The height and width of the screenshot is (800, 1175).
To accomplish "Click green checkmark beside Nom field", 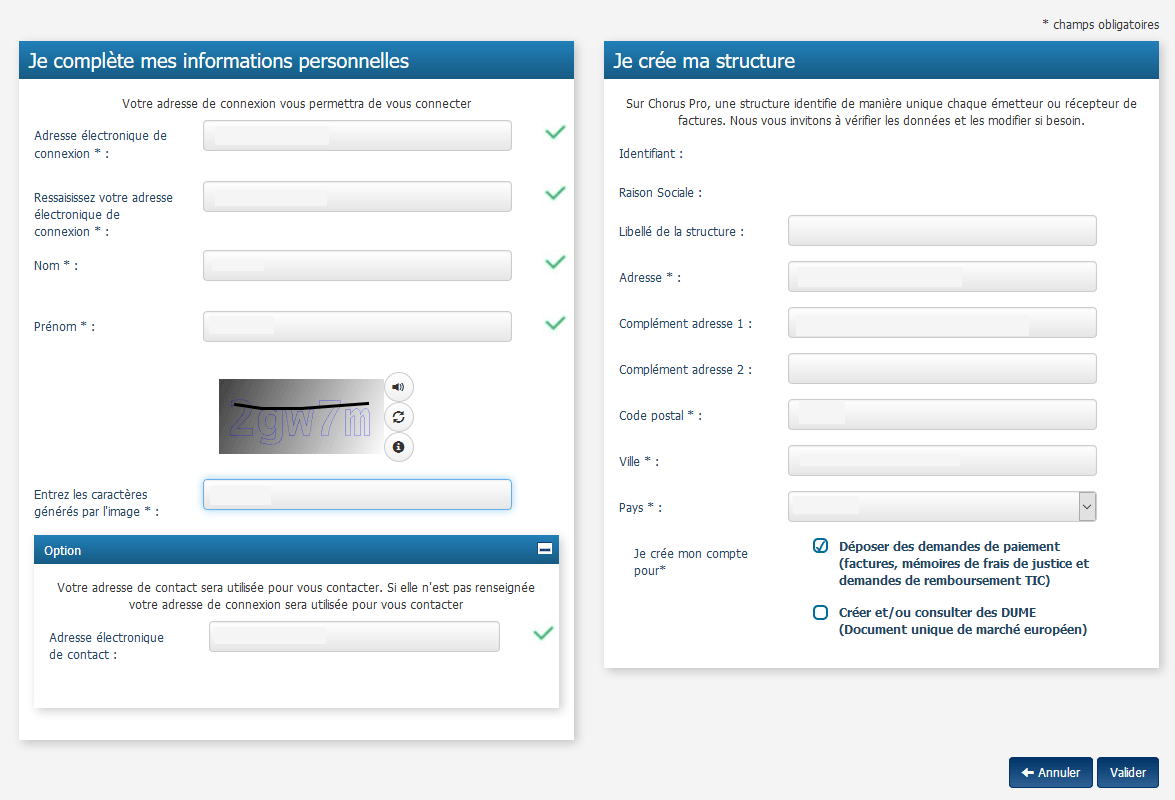I will (x=555, y=262).
